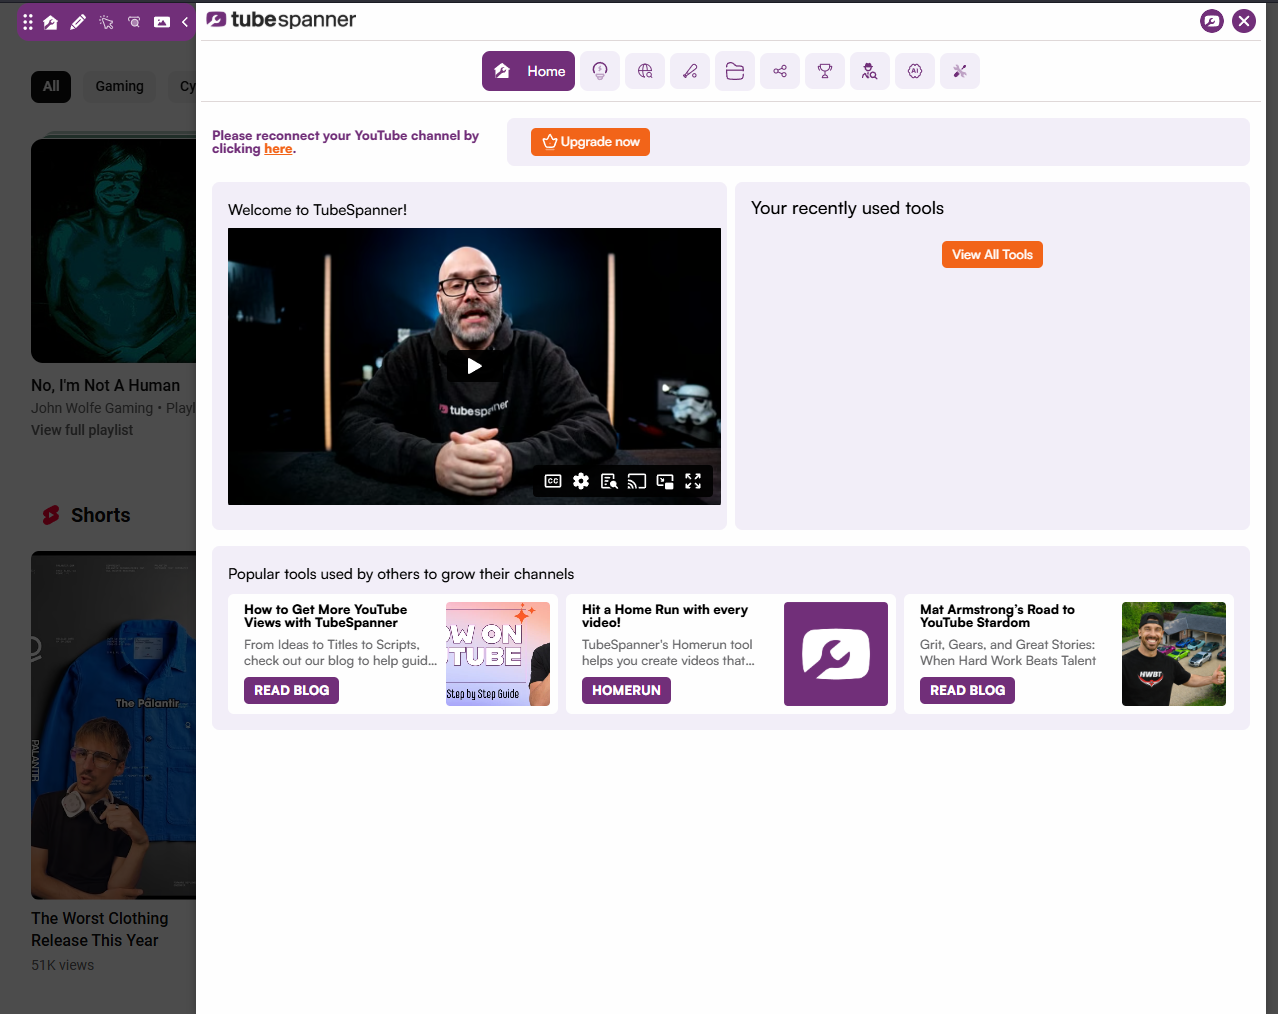Select the All chip in the YouTube page
1278x1014 pixels.
coord(51,87)
